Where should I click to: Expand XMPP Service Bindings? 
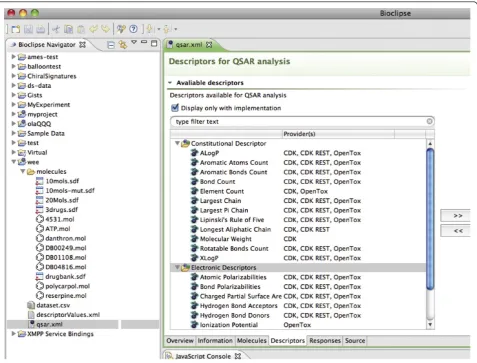pyautogui.click(x=14, y=334)
